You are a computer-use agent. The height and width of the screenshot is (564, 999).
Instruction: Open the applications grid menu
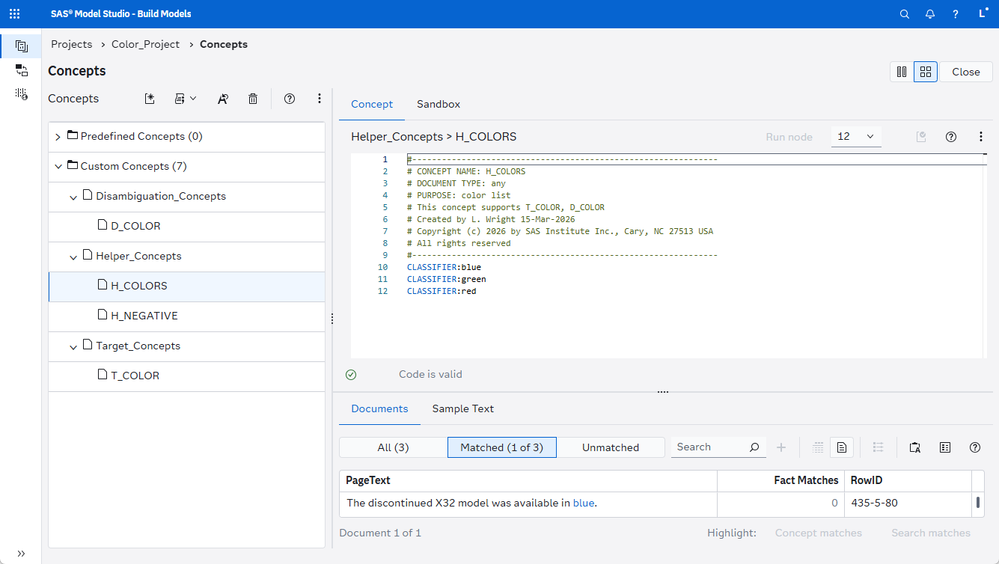(15, 13)
